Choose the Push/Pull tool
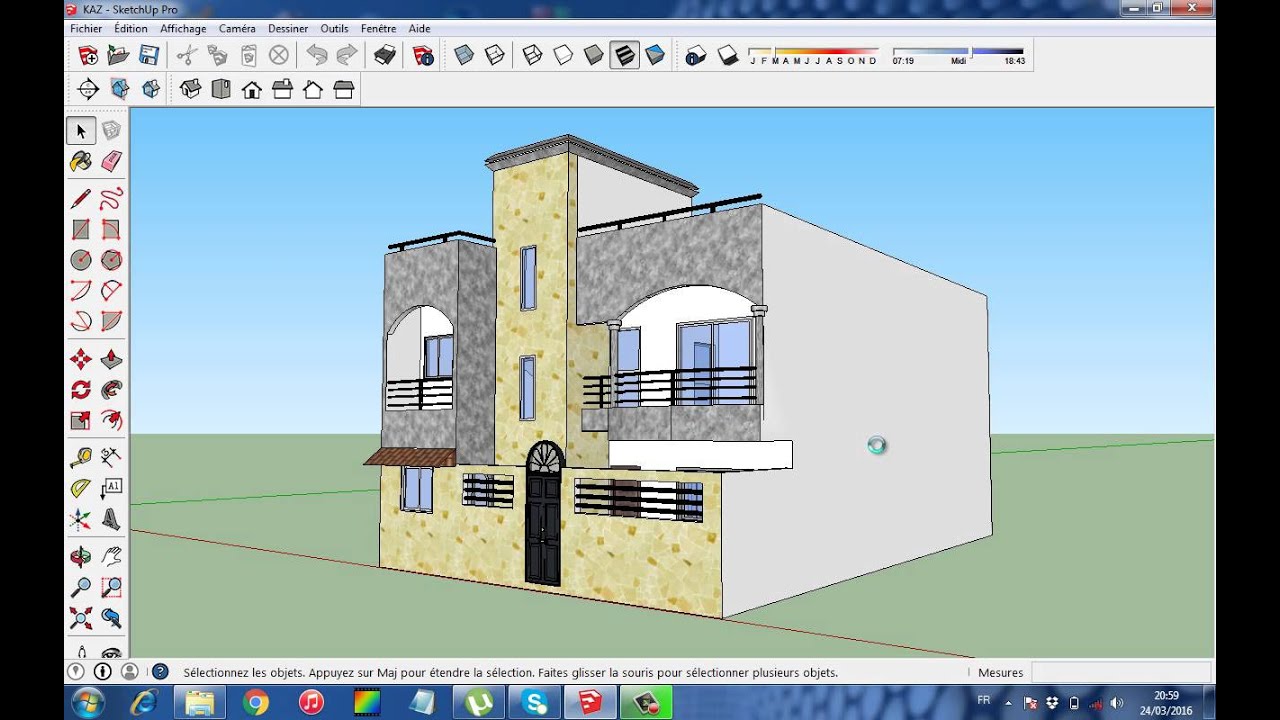Image resolution: width=1280 pixels, height=720 pixels. (111, 359)
